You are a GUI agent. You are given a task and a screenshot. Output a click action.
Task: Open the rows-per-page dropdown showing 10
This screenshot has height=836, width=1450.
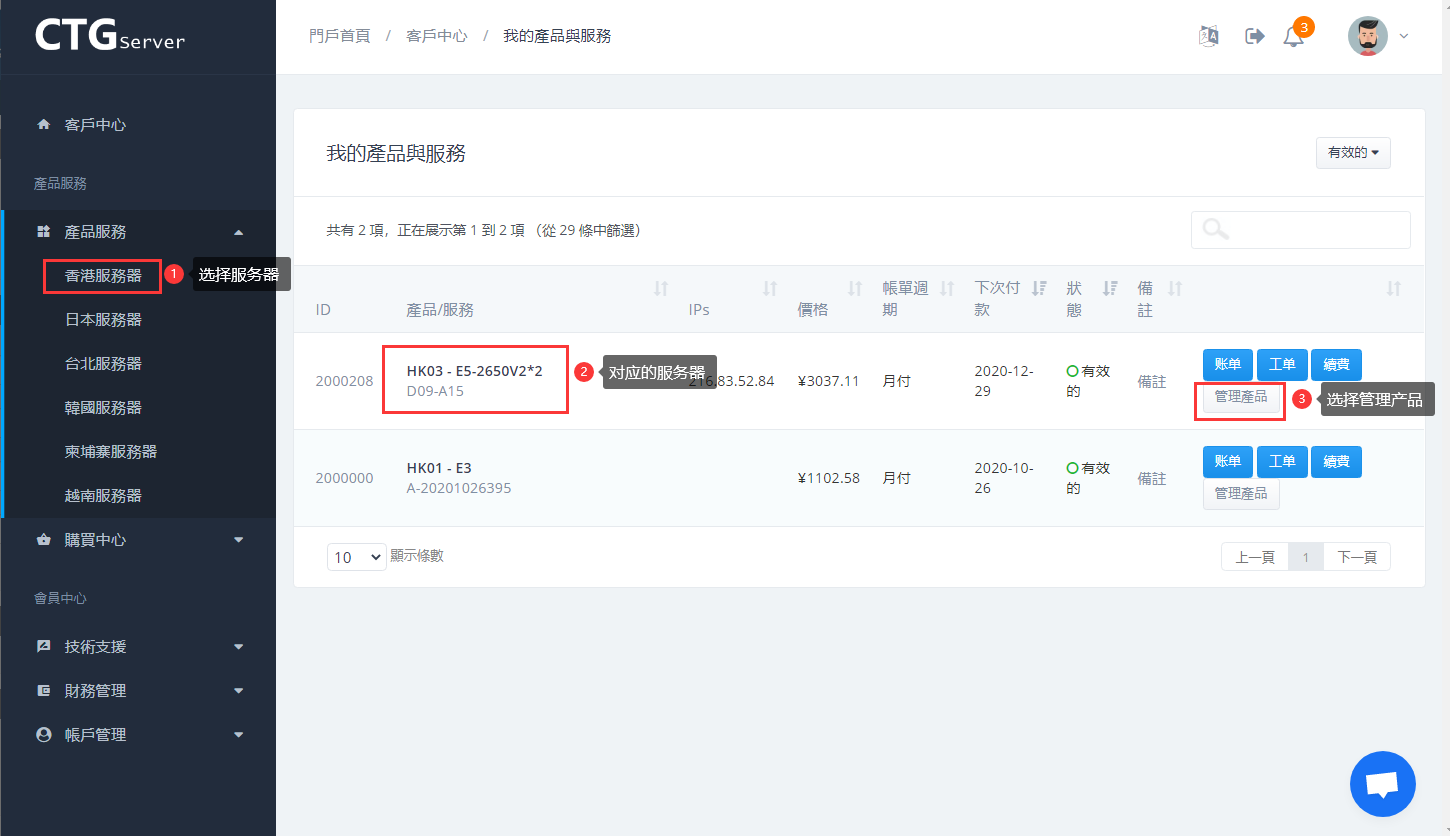(356, 557)
